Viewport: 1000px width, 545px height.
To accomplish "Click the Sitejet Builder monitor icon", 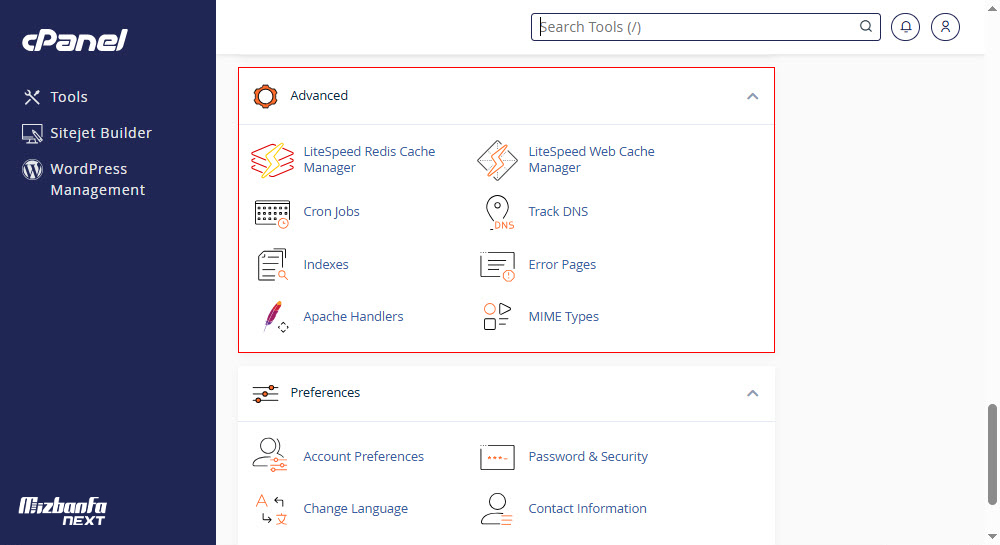I will [32, 133].
